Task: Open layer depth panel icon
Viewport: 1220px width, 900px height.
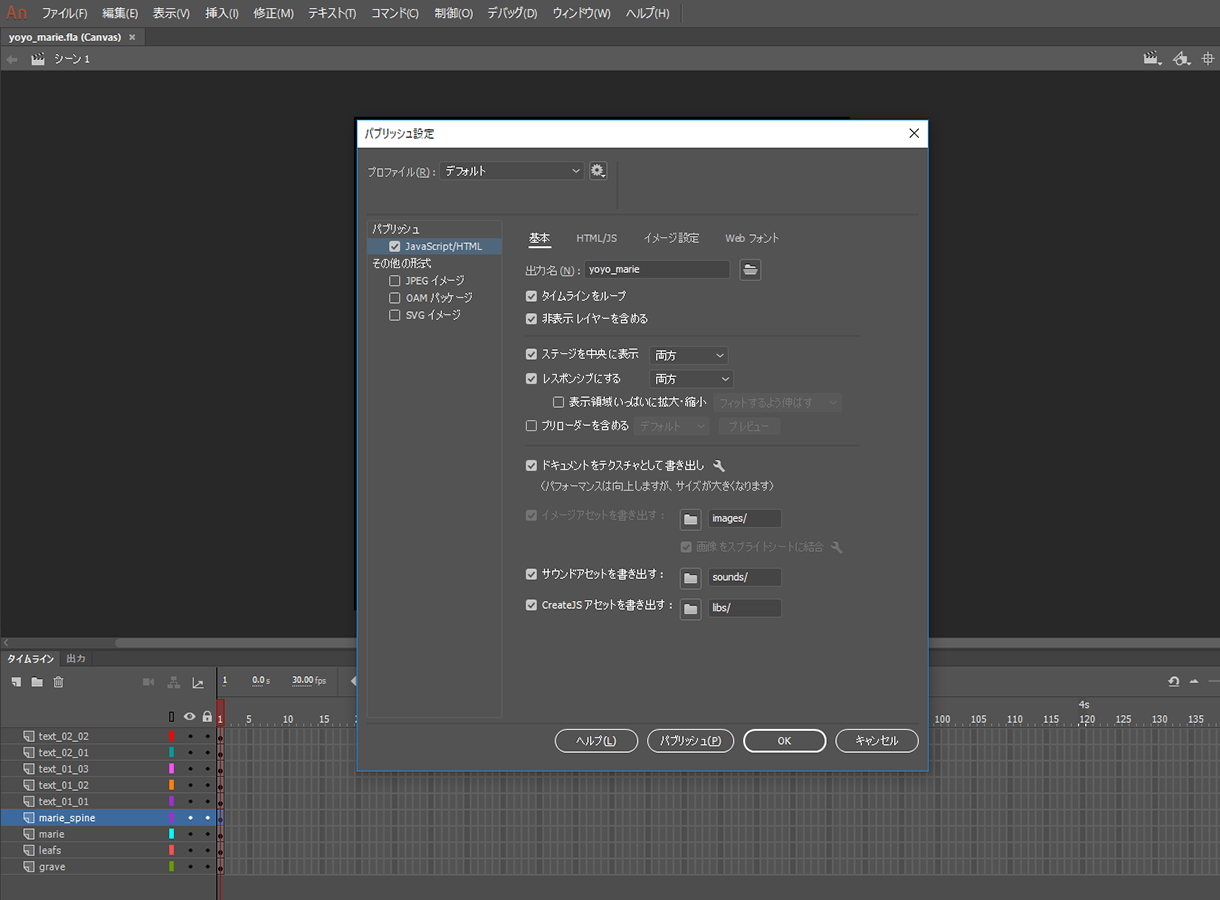Action: coord(198,682)
